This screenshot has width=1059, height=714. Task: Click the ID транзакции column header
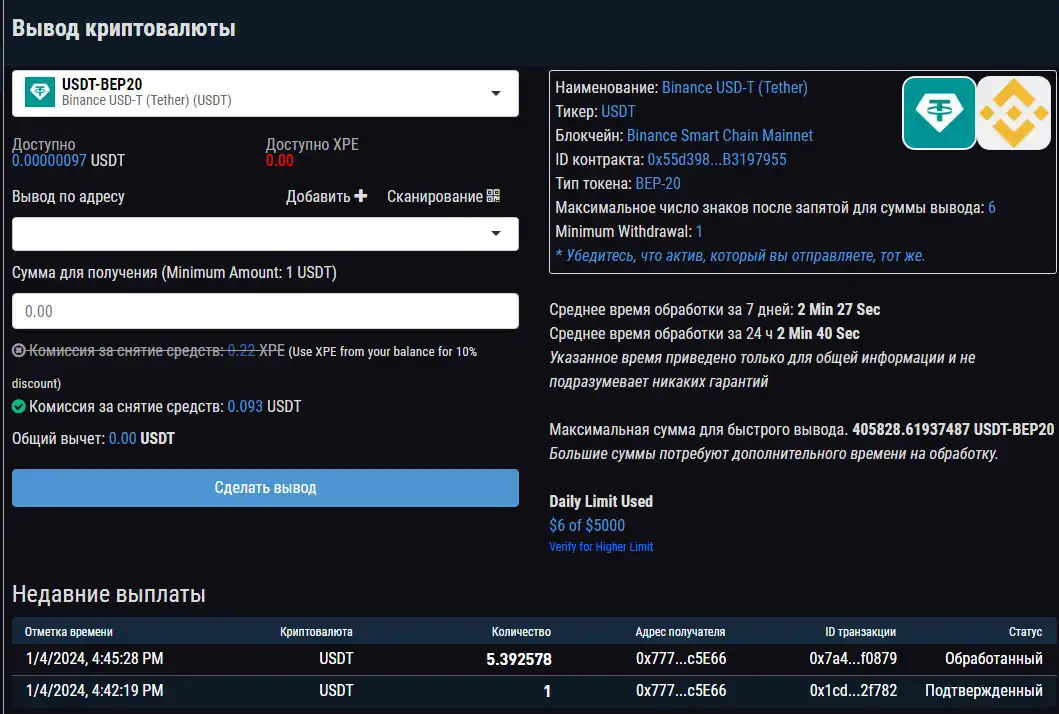pyautogui.click(x=860, y=632)
